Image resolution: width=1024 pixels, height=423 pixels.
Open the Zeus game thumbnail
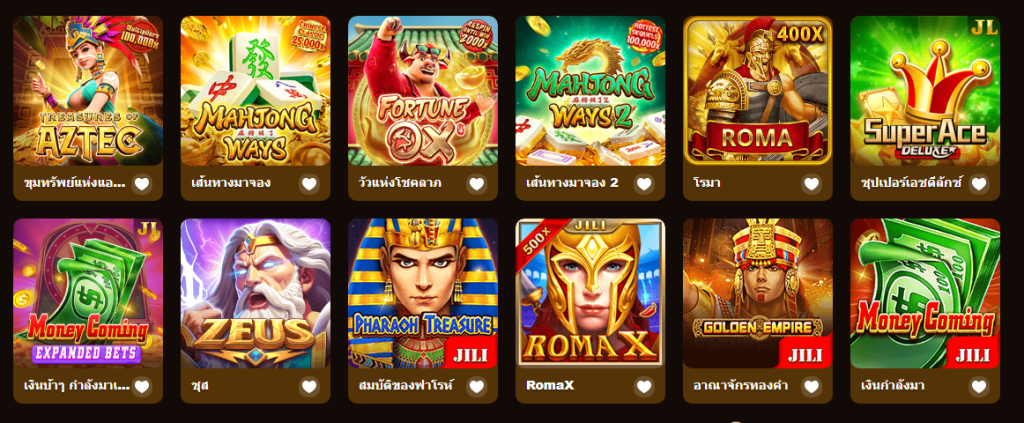(255, 294)
